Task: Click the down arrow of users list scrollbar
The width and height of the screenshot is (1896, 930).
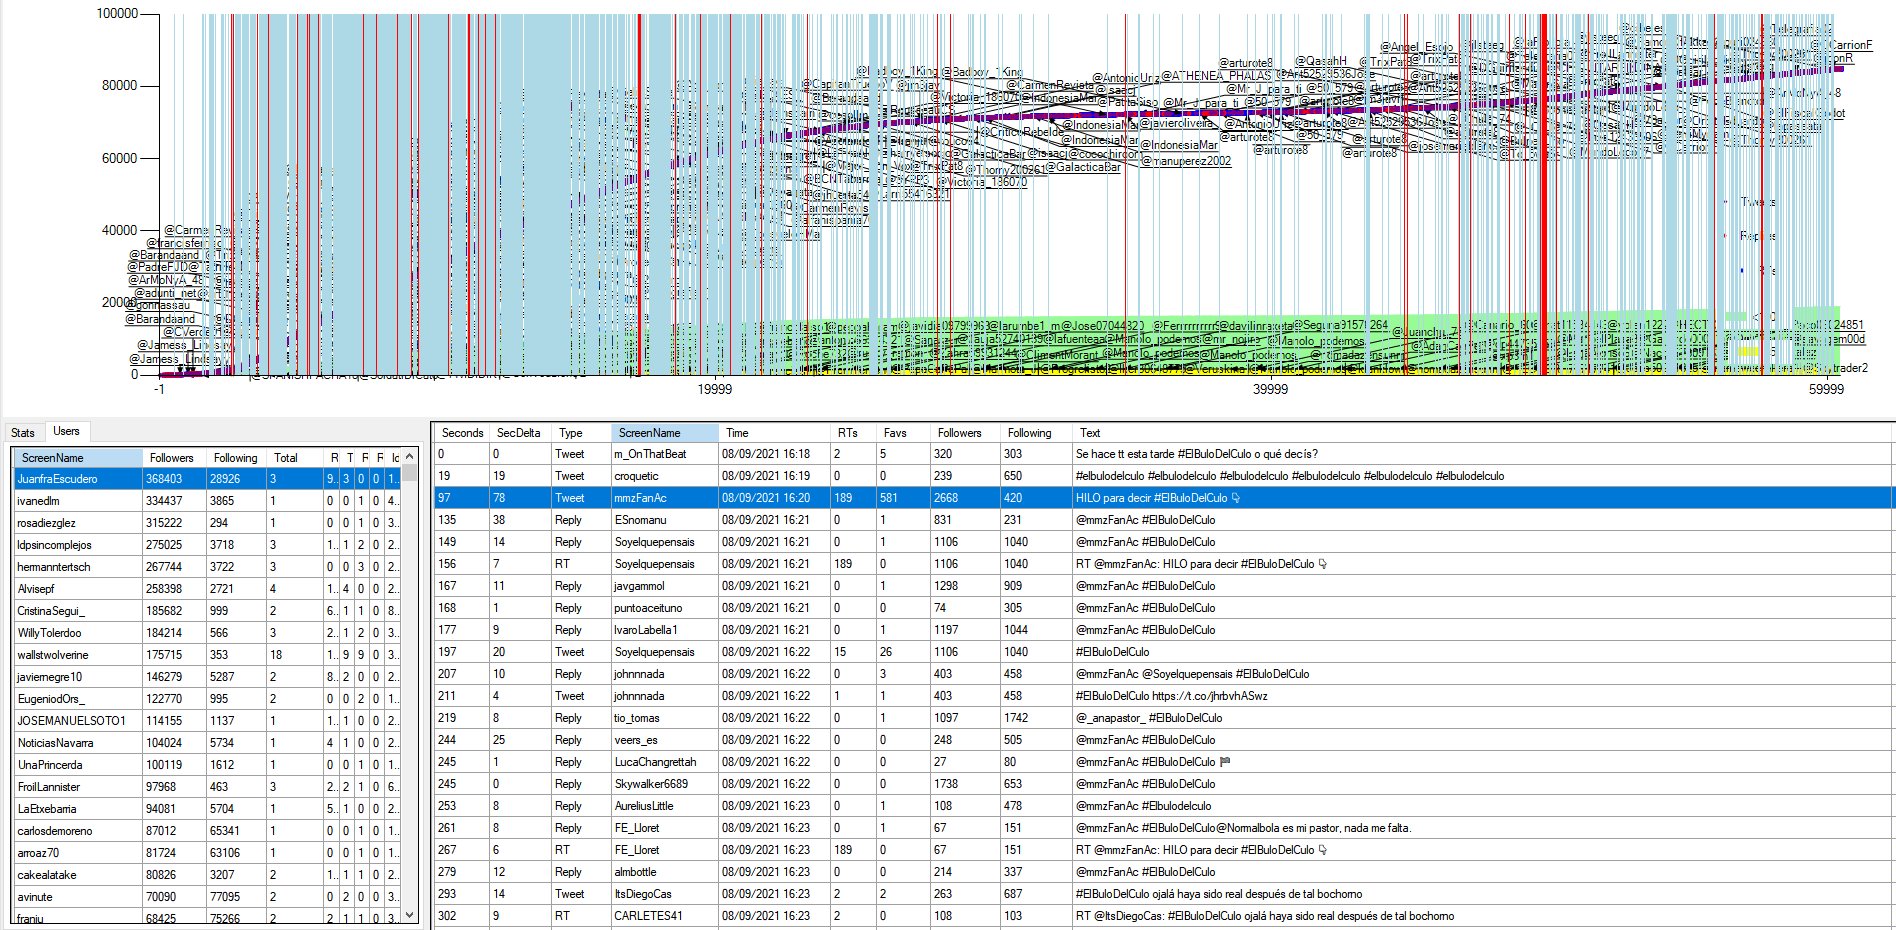Action: point(409,914)
